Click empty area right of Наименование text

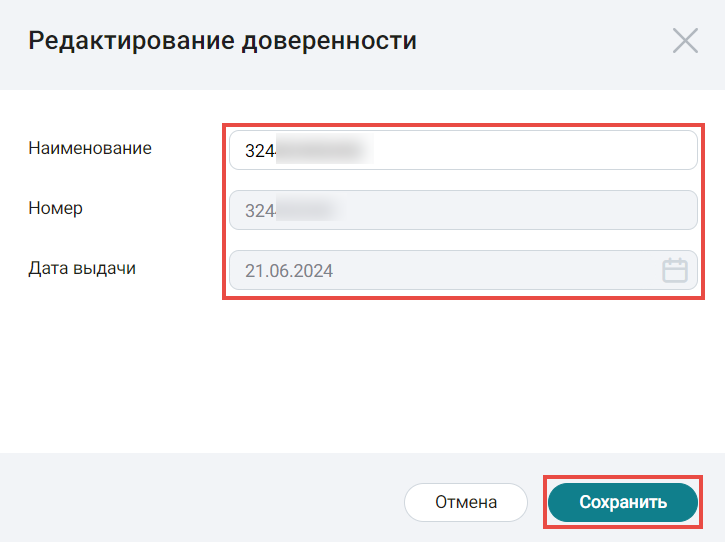[532, 150]
